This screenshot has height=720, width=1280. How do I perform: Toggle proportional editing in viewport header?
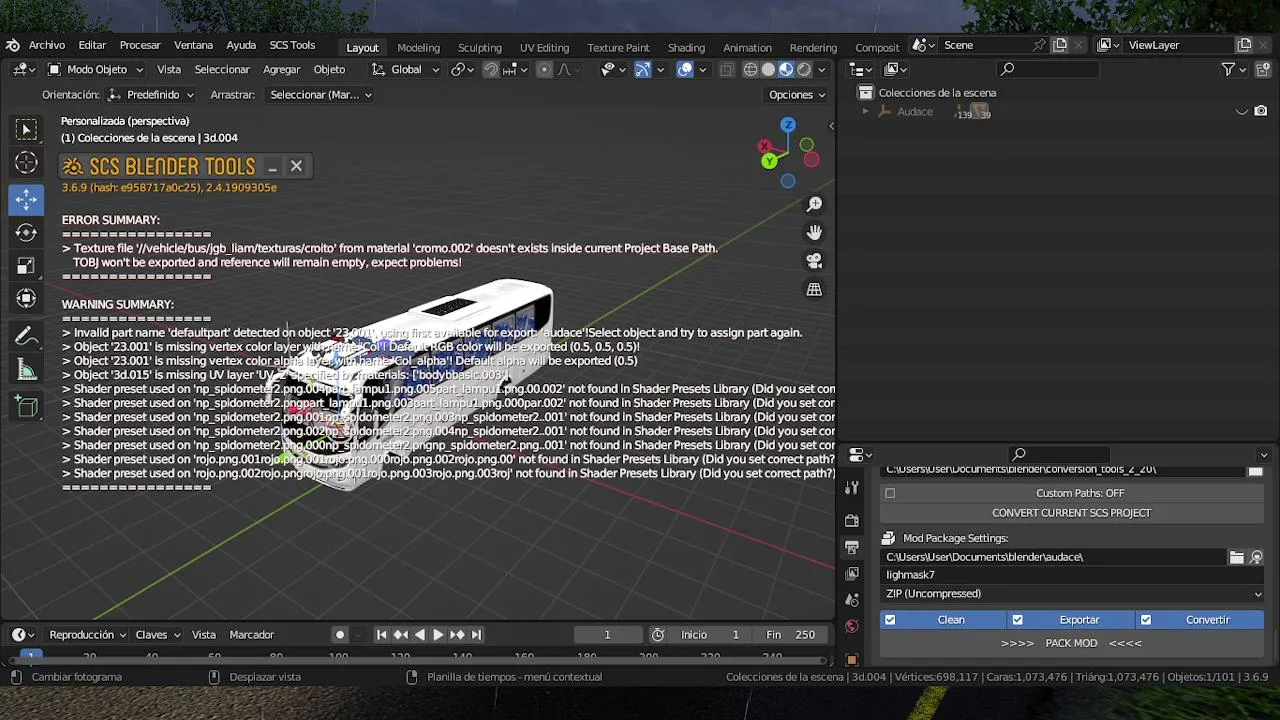544,70
